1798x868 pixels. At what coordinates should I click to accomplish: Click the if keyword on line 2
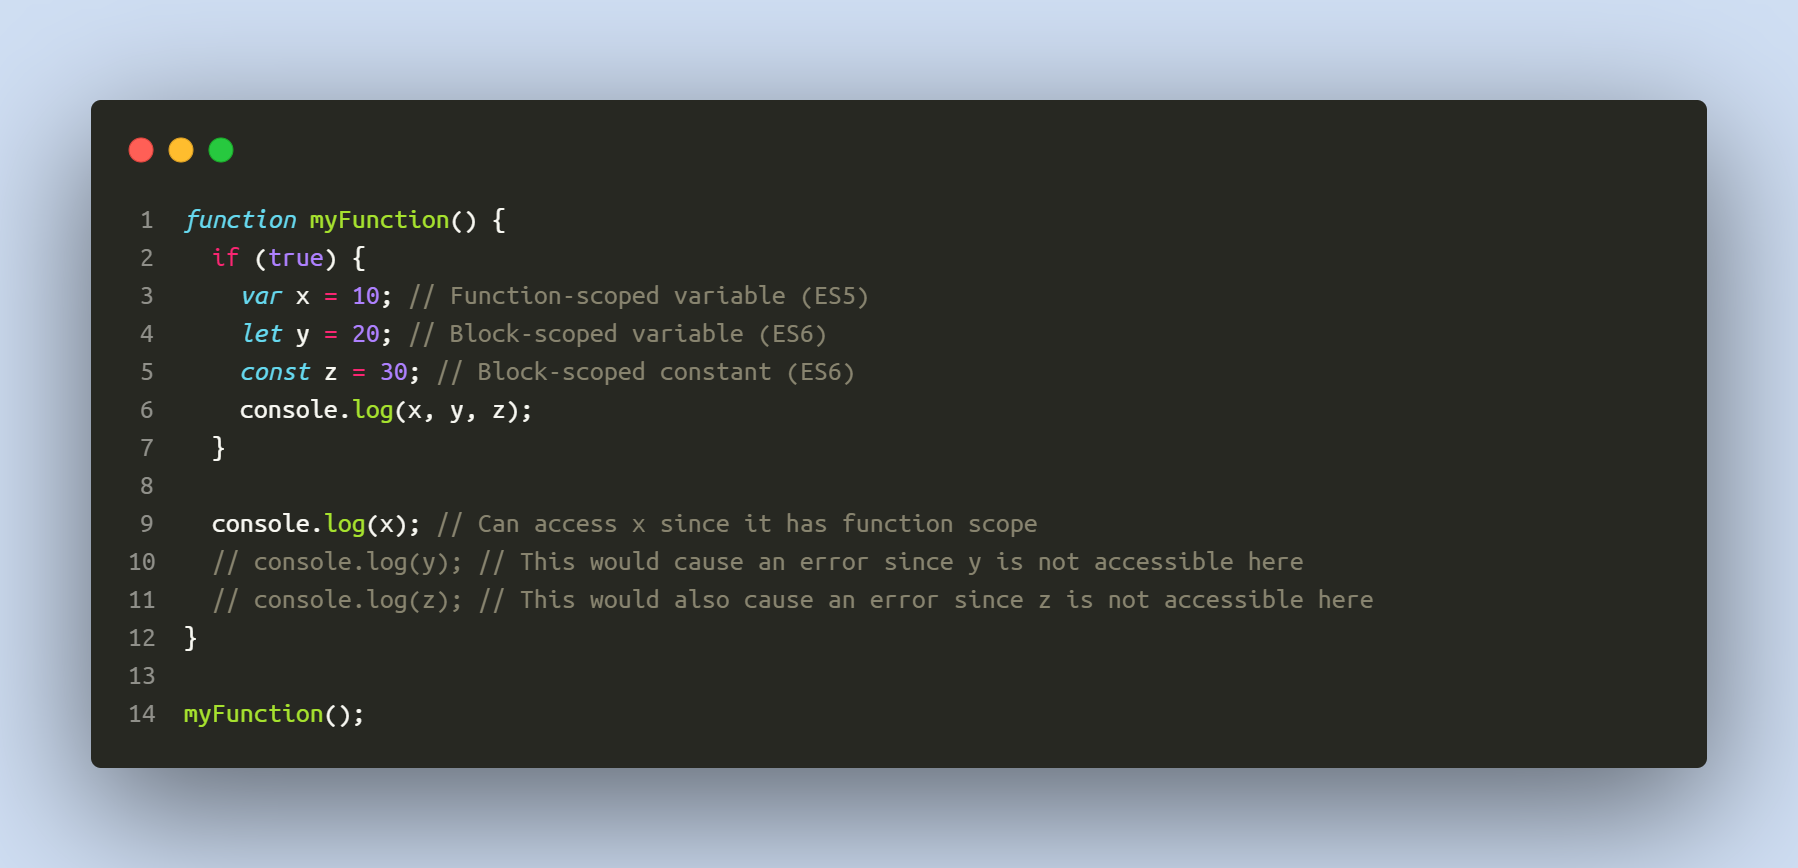pos(226,258)
